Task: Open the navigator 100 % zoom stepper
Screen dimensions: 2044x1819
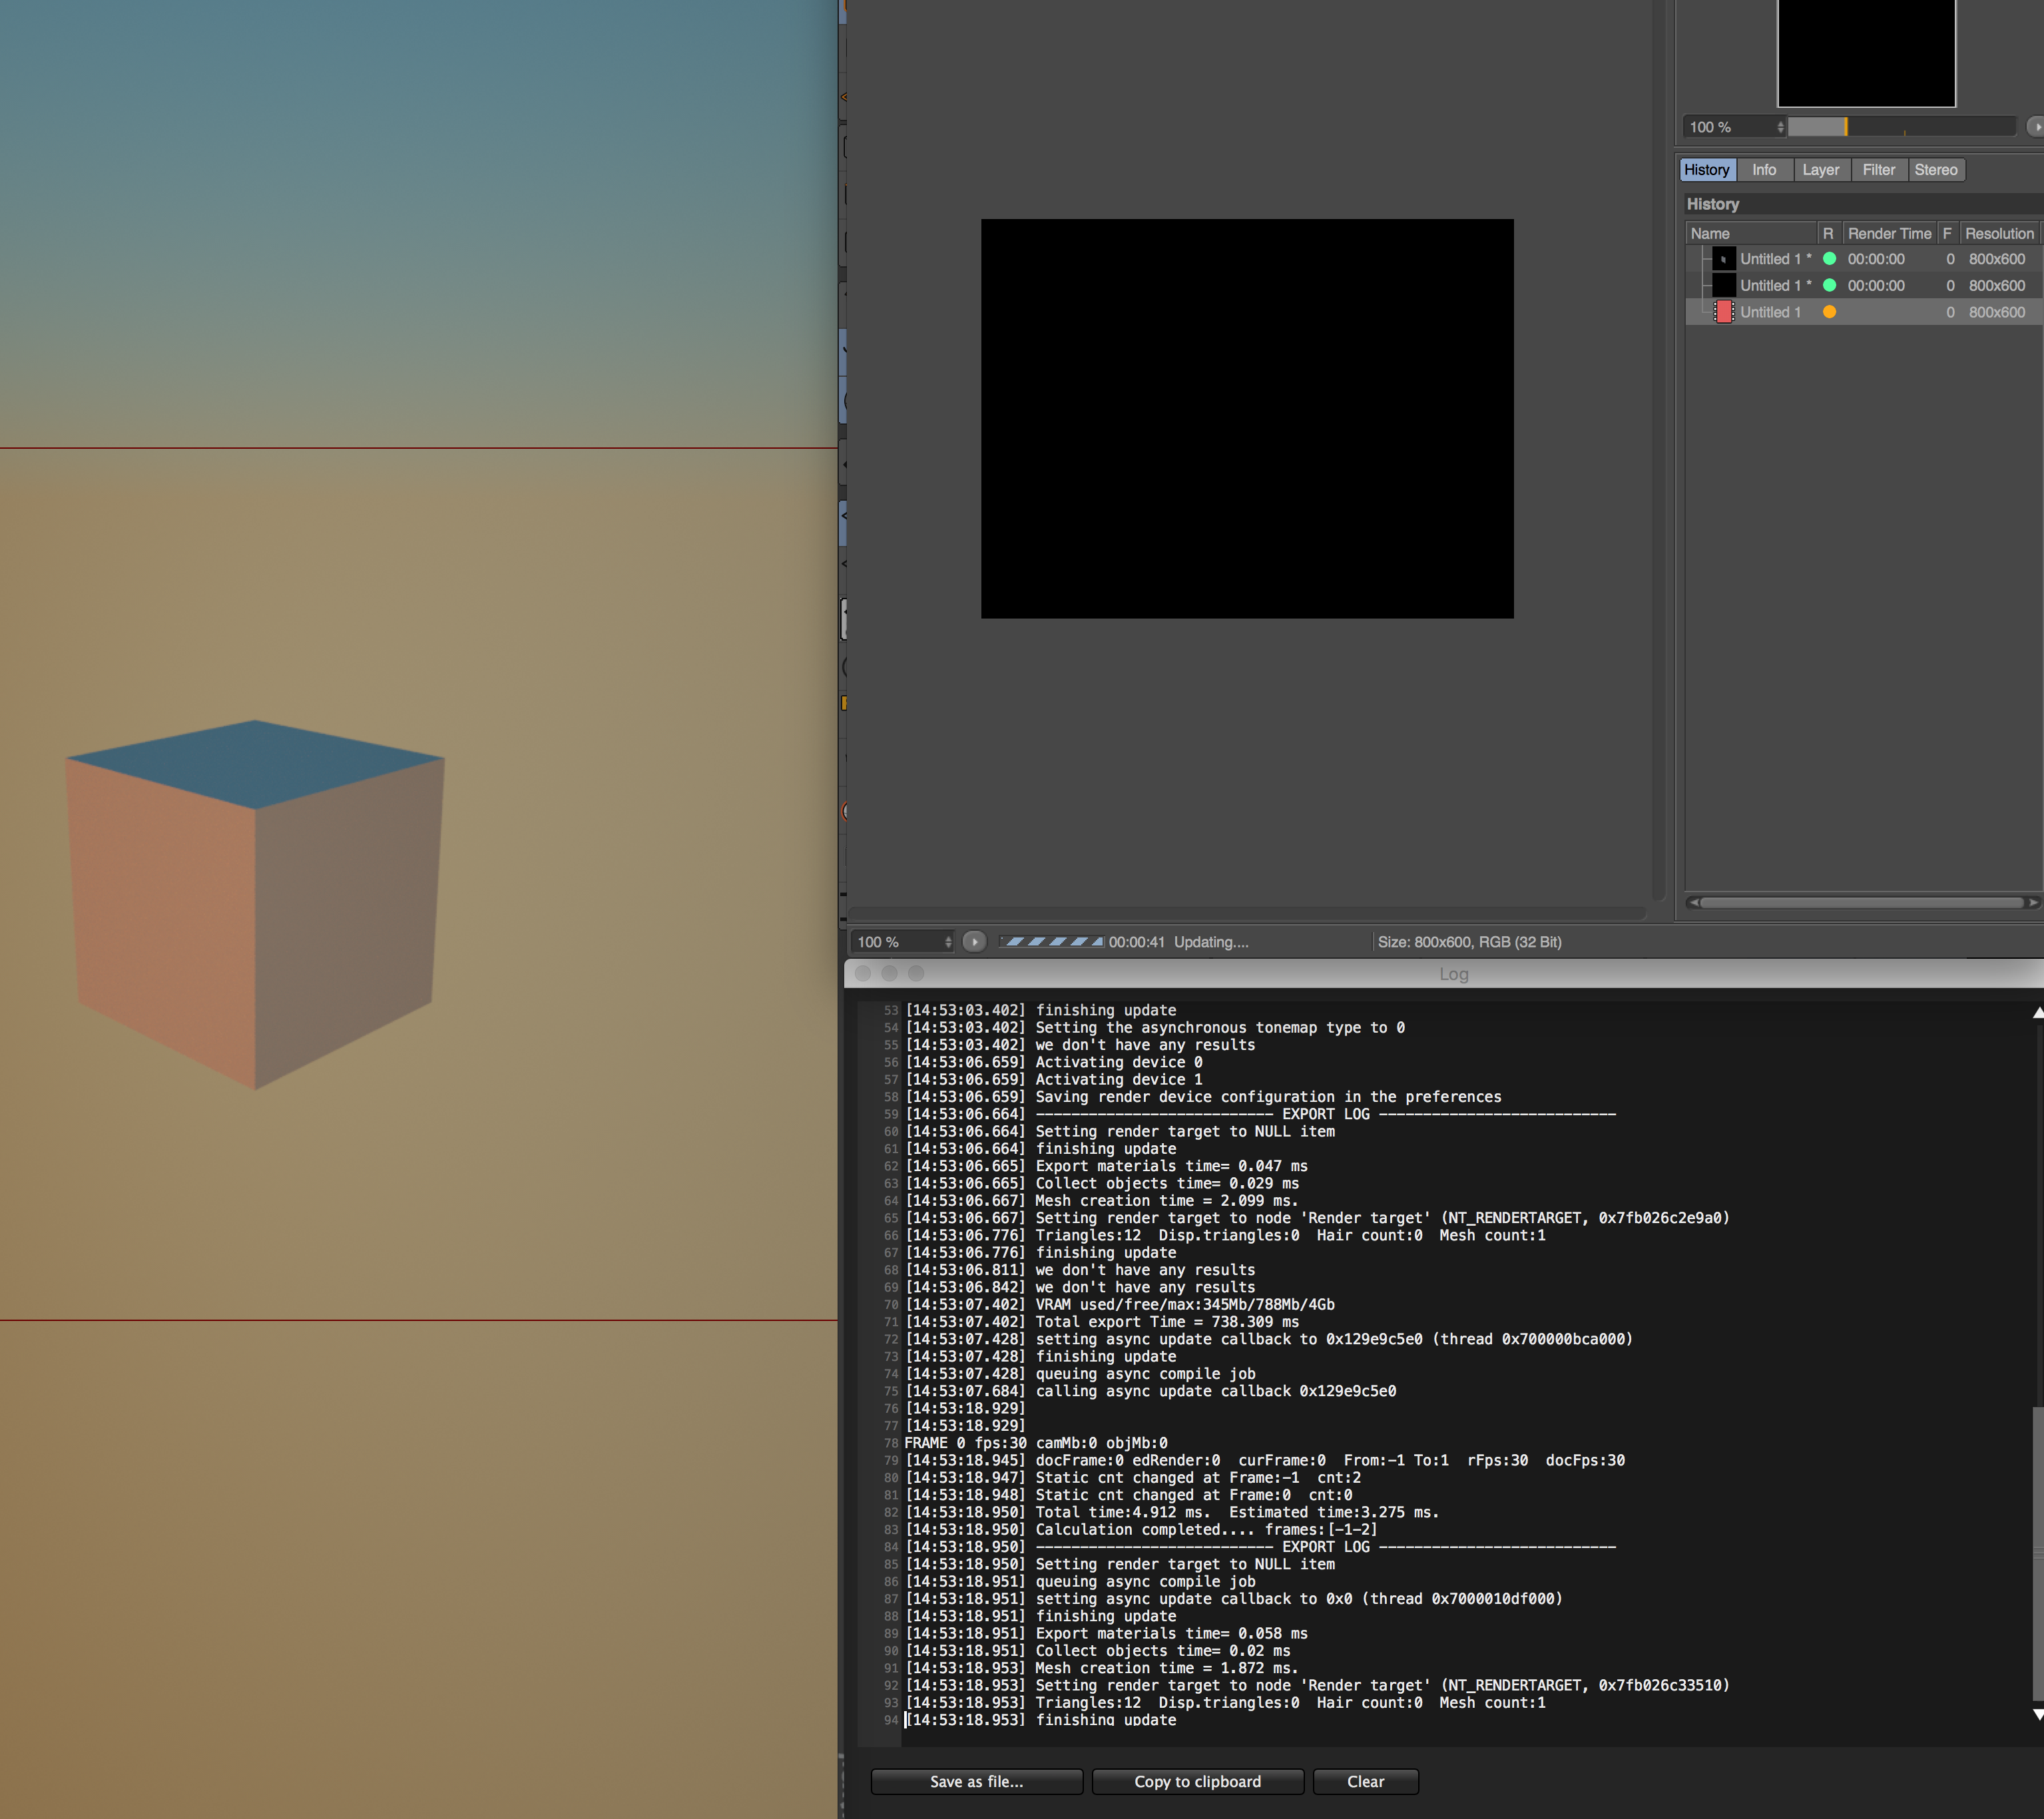Action: [1780, 127]
